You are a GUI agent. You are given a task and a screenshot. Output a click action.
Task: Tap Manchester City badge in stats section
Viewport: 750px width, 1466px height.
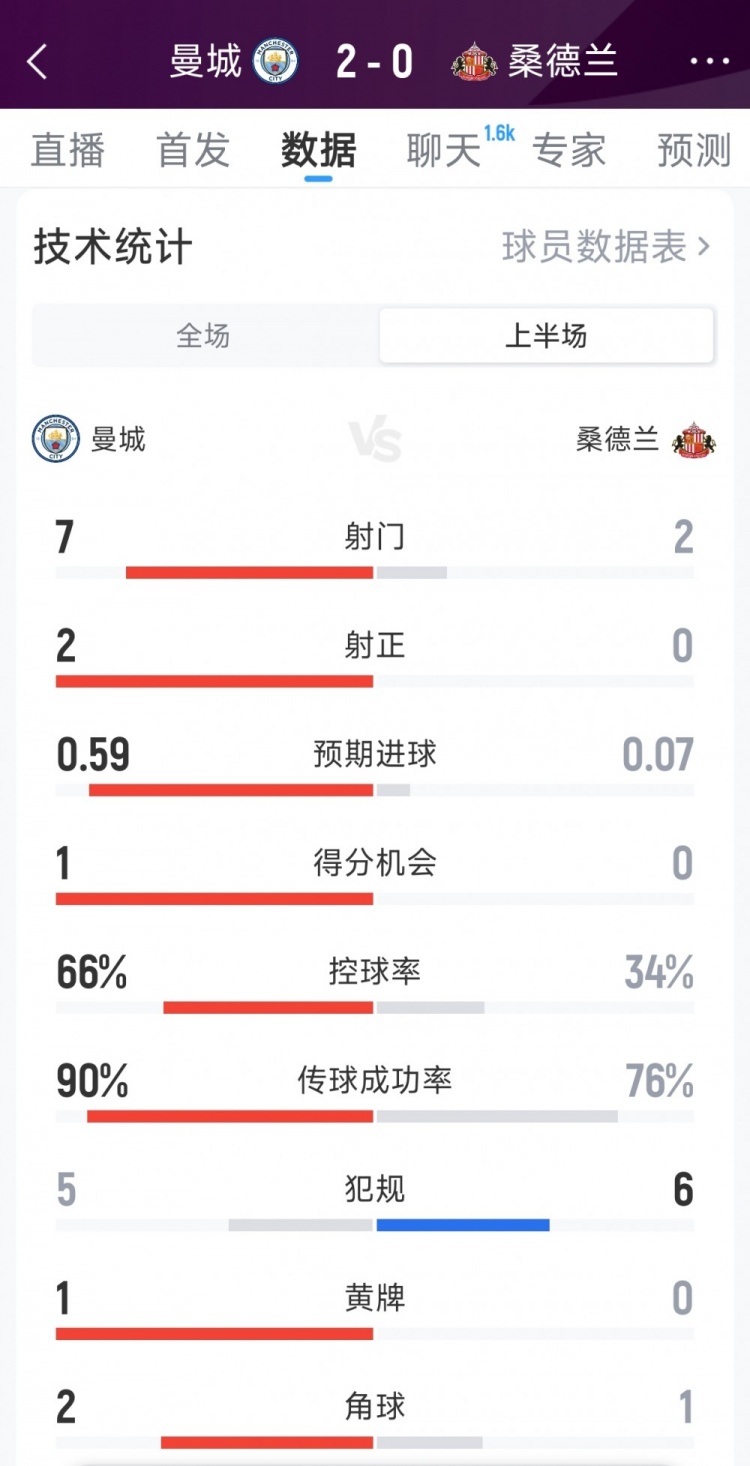pos(55,439)
